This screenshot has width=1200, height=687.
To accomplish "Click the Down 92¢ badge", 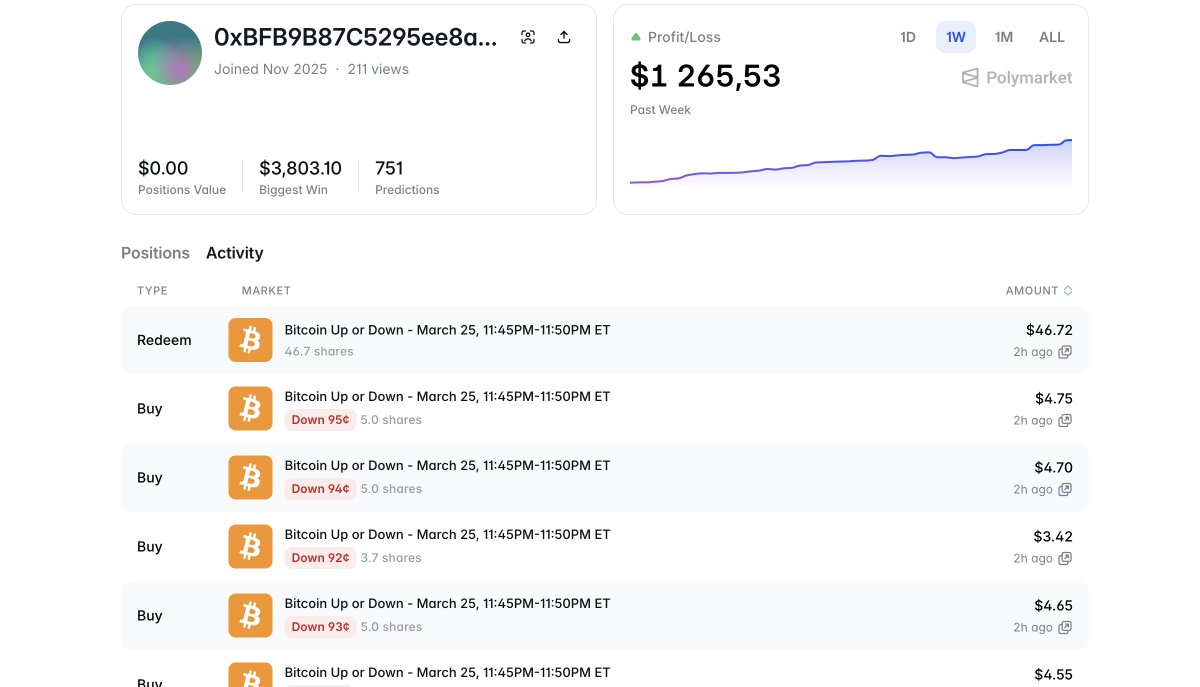I will point(320,558).
